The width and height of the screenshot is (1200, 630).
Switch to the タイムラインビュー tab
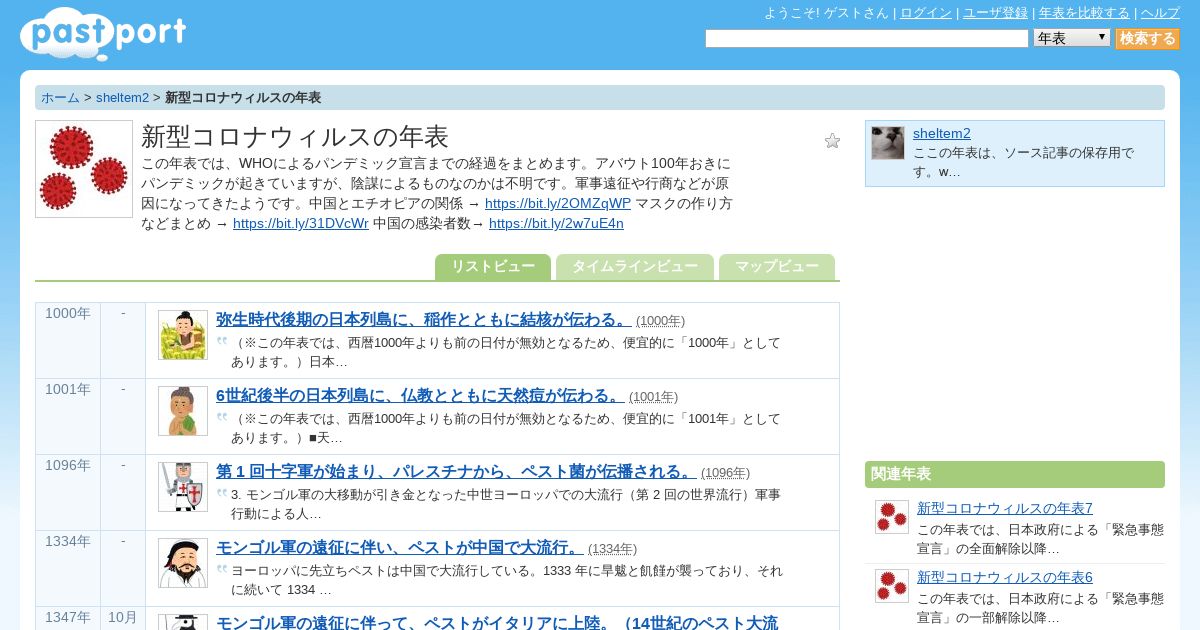pos(635,267)
